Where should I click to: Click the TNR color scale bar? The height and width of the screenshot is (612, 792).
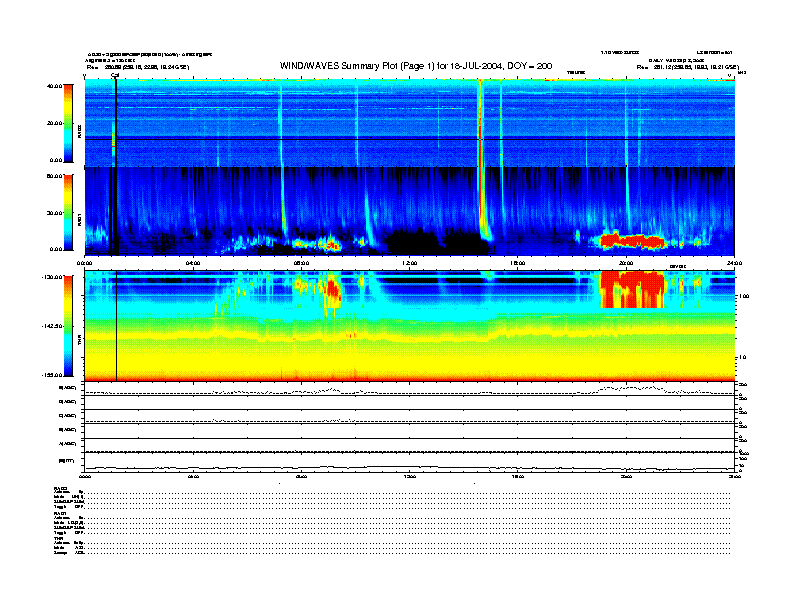[x=69, y=325]
